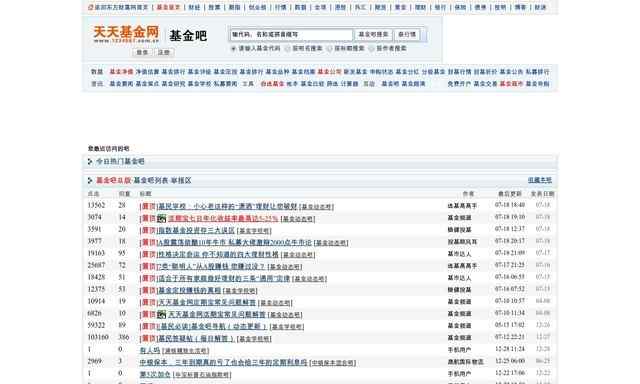Click the green picture icon in the 6826-view row
The width and height of the screenshot is (640, 384).
pyautogui.click(x=162, y=315)
